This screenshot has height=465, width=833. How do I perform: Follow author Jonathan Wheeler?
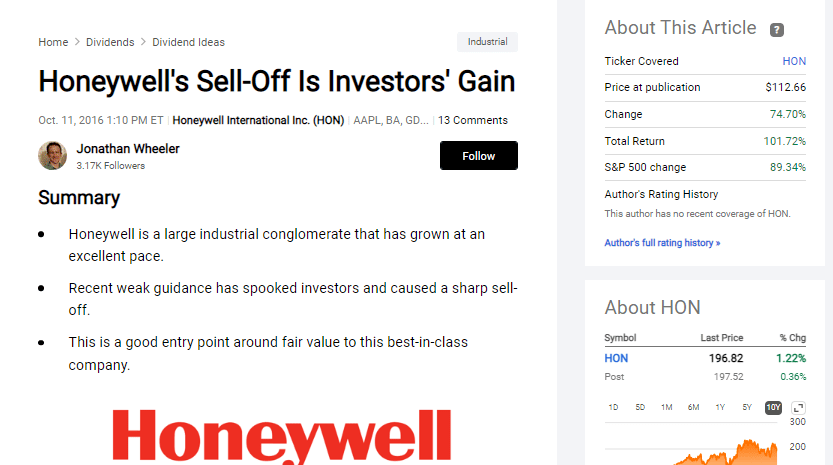(x=479, y=156)
